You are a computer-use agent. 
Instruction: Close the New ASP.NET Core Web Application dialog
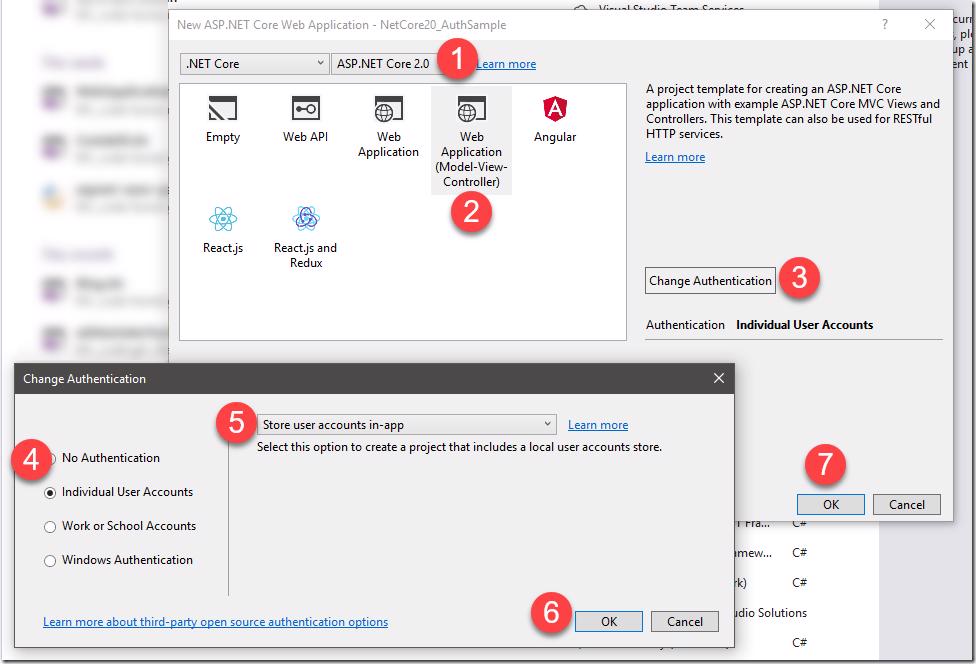pos(929,24)
